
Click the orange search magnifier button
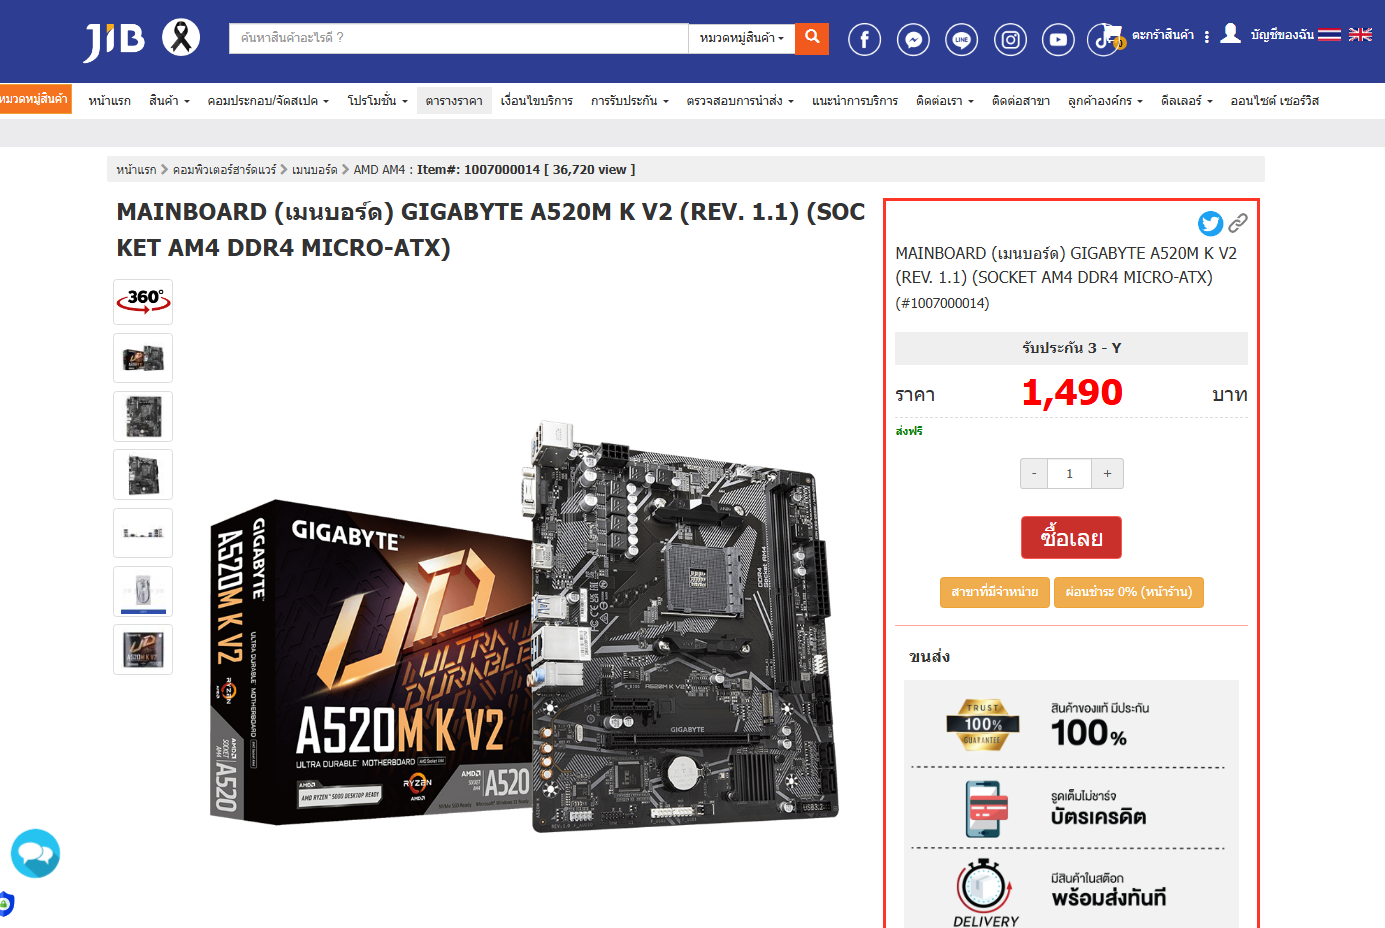[x=812, y=38]
